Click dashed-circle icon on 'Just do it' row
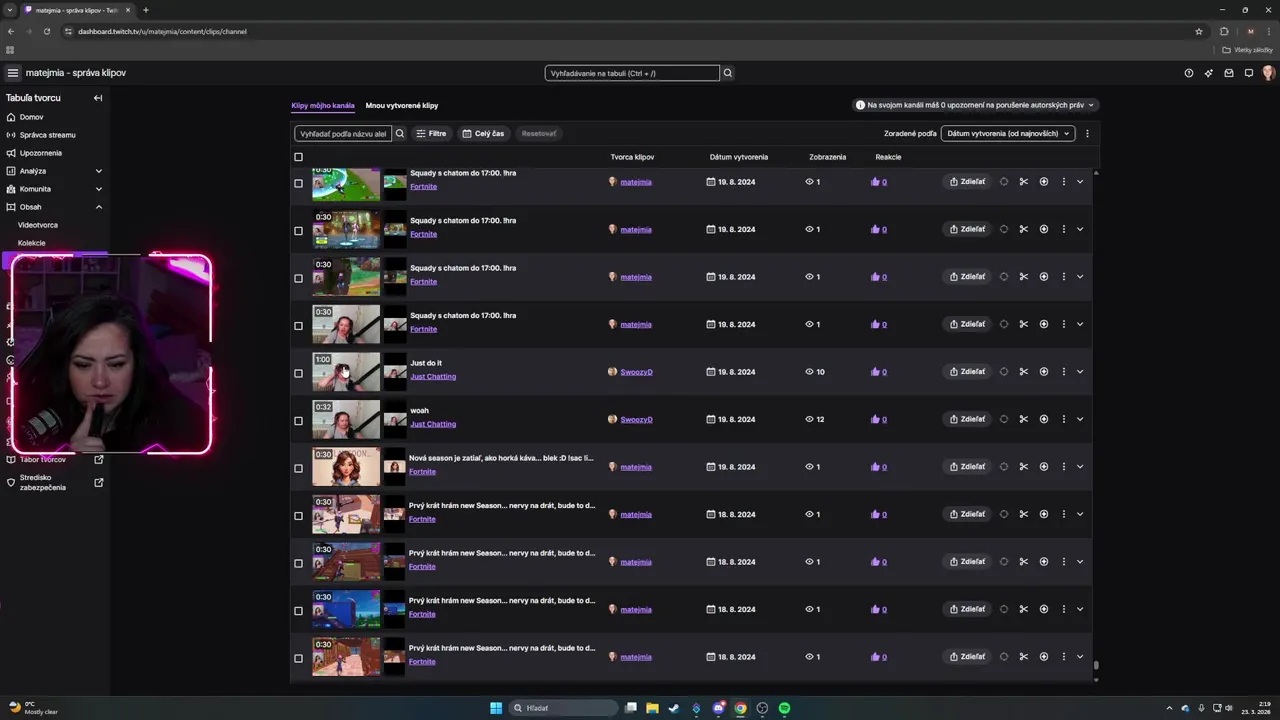The width and height of the screenshot is (1280, 720). 1004,372
